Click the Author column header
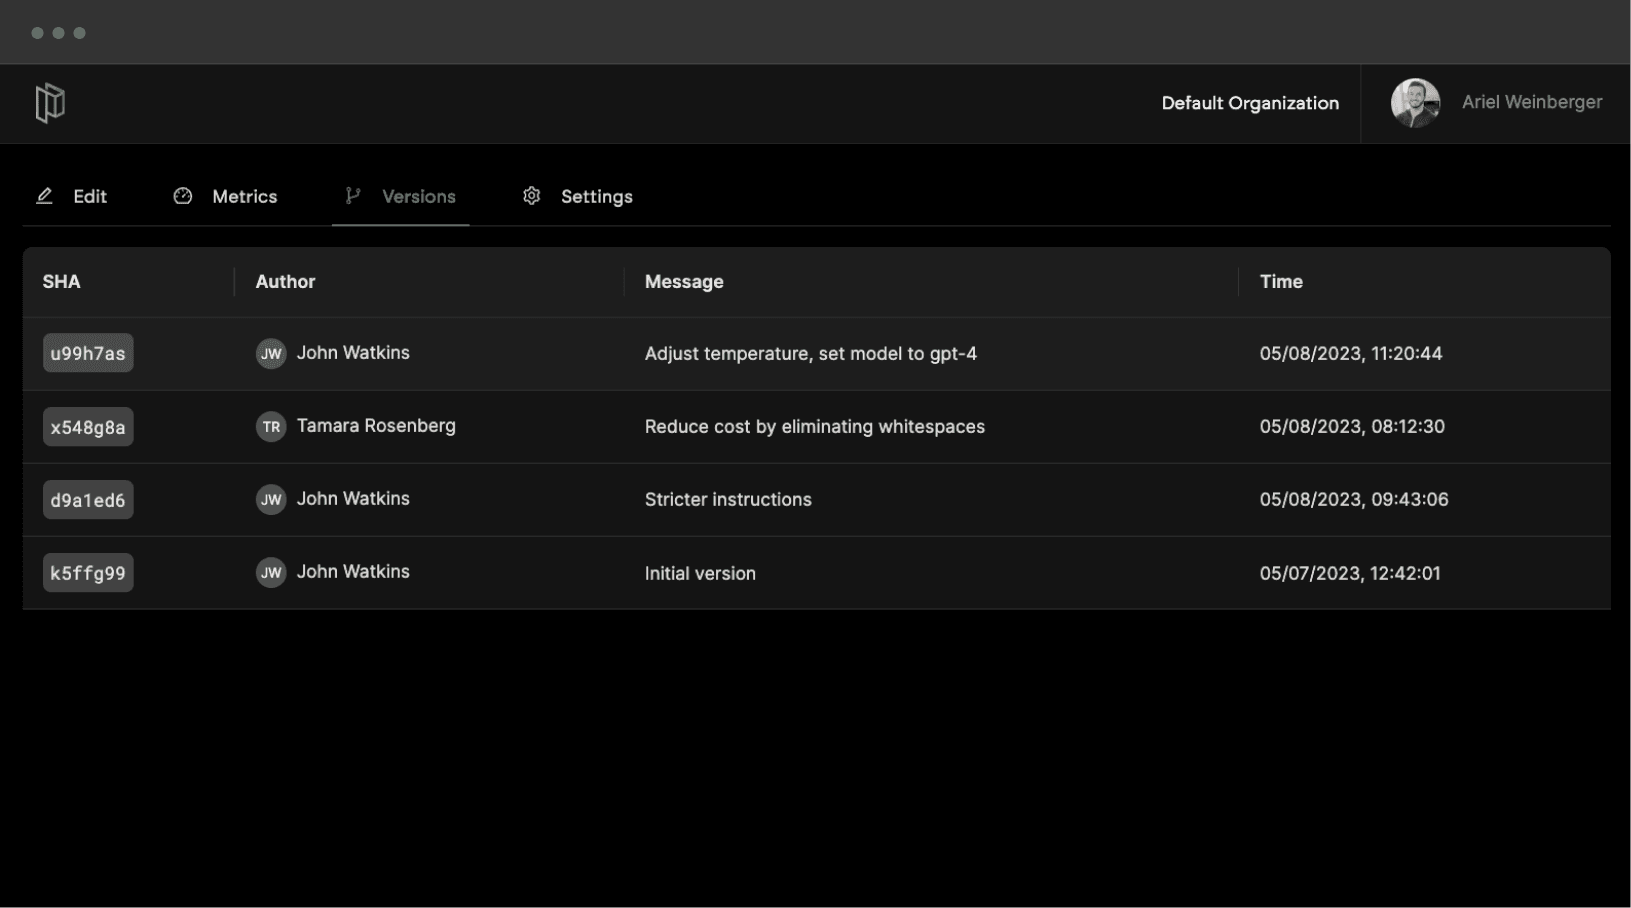This screenshot has height=908, width=1631. [285, 282]
